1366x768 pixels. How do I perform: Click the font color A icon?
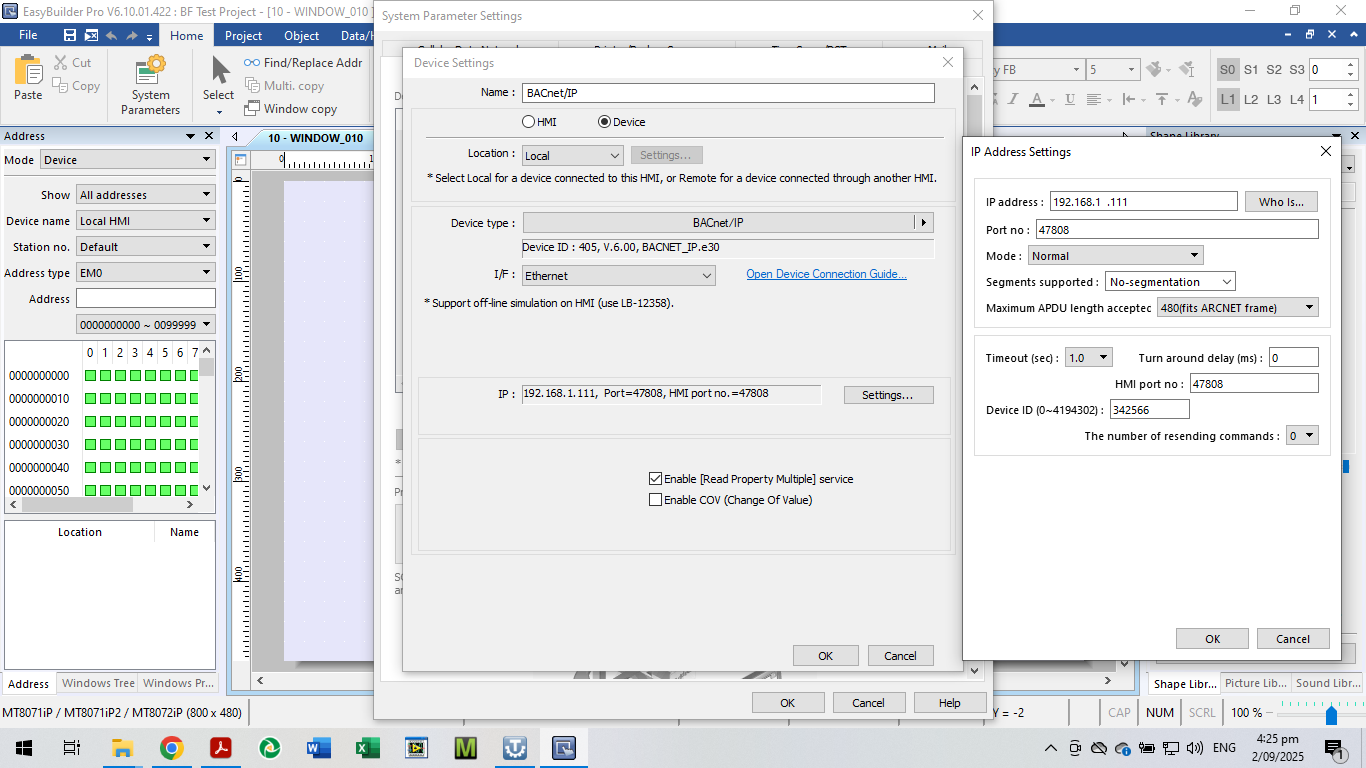[1038, 100]
